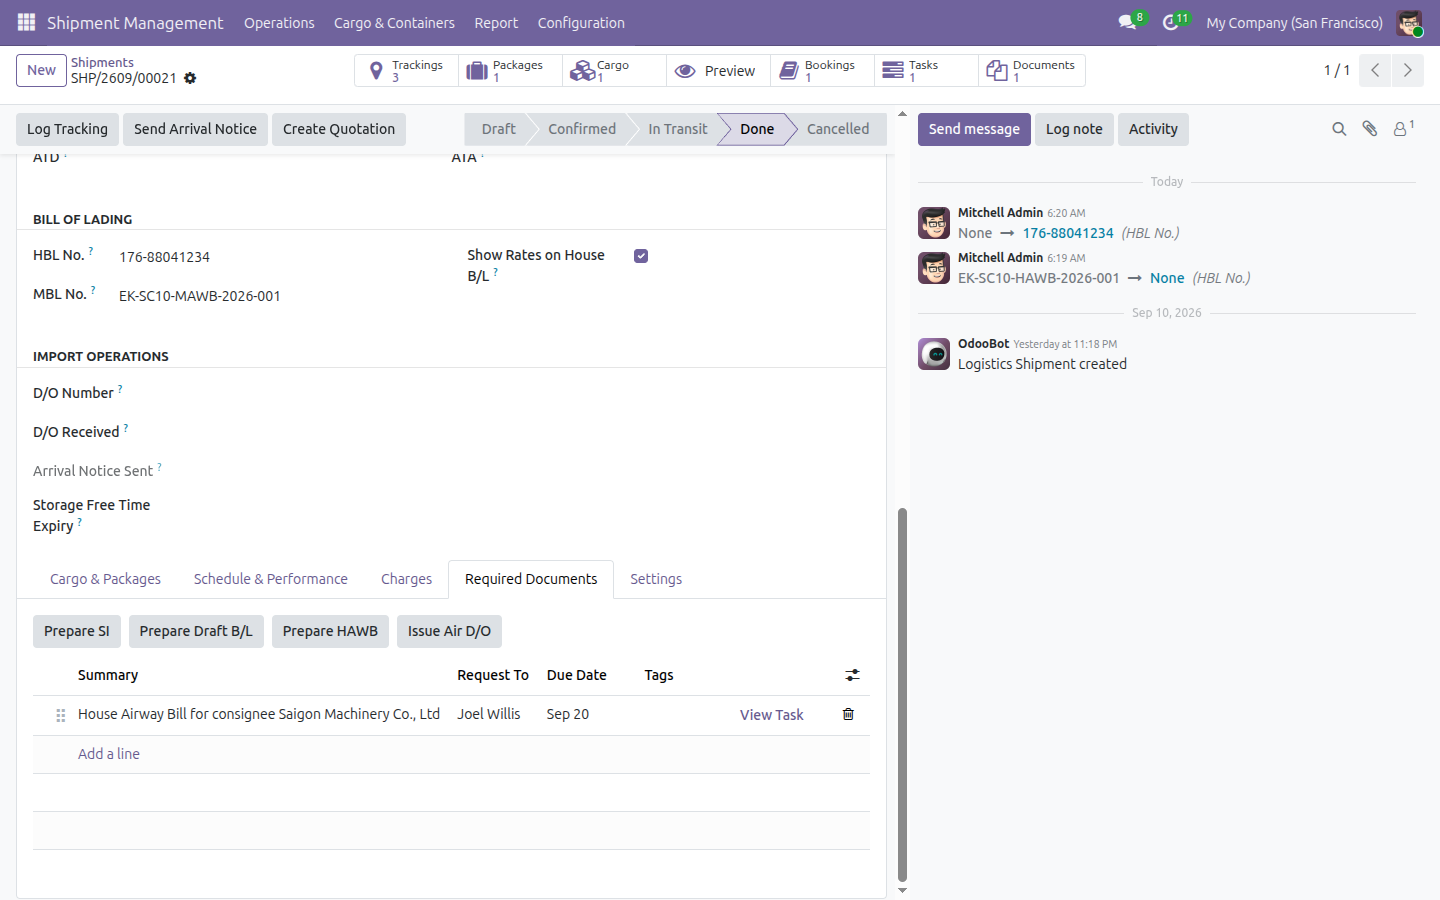Viewport: 1440px width, 900px height.
Task: Set status to Cancelled
Action: [x=838, y=129]
